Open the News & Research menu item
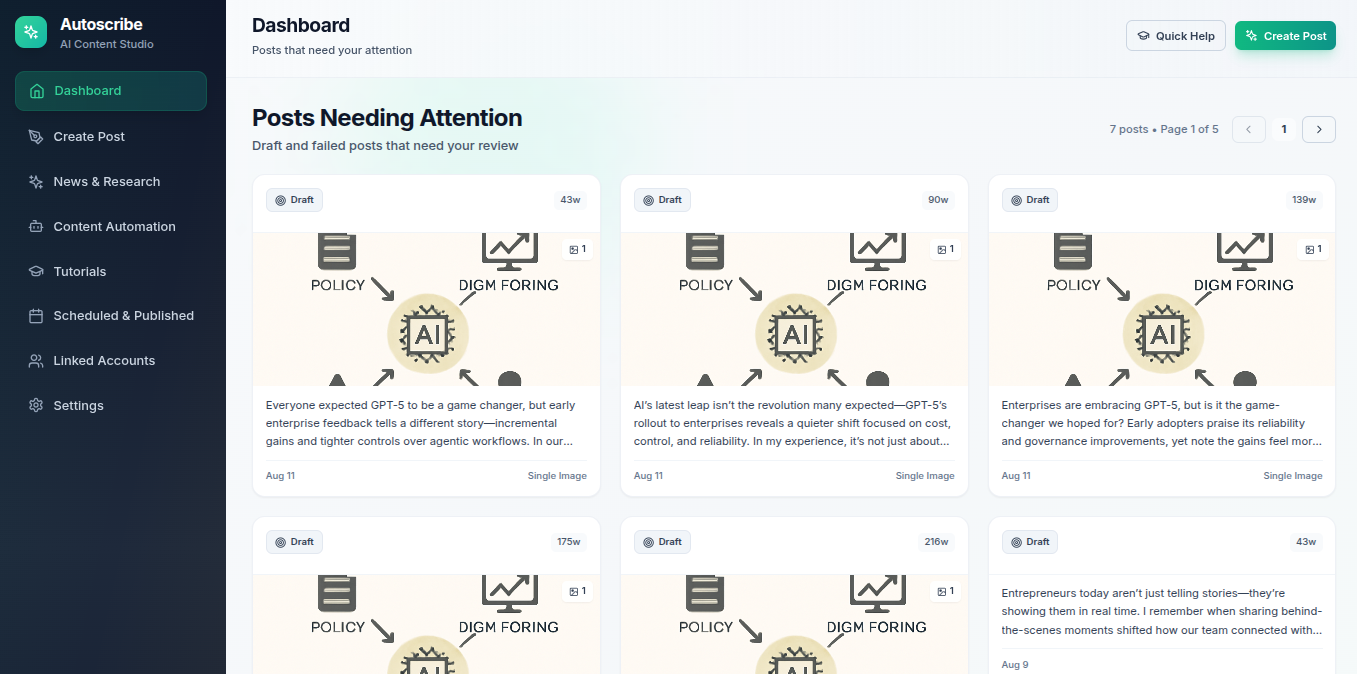The height and width of the screenshot is (674, 1357). coord(107,182)
